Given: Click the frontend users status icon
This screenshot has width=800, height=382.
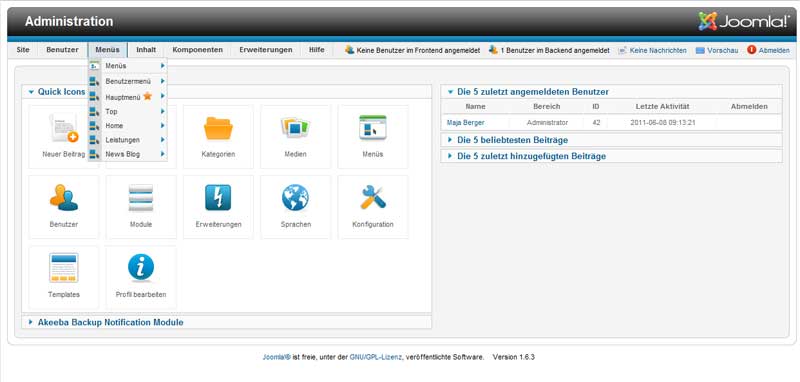Looking at the screenshot, I should [x=349, y=50].
